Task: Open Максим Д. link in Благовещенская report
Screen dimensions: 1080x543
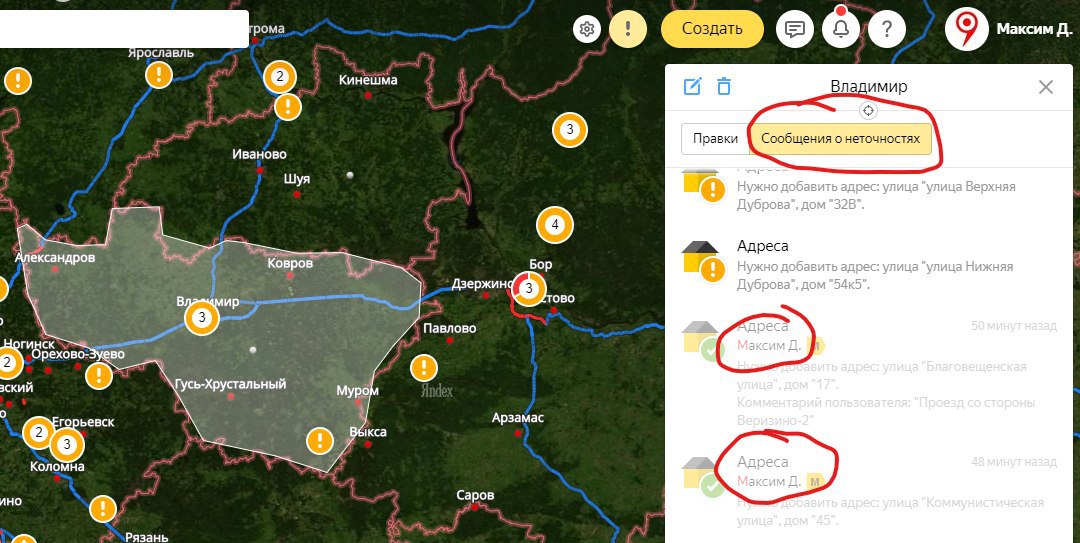Action: click(769, 345)
